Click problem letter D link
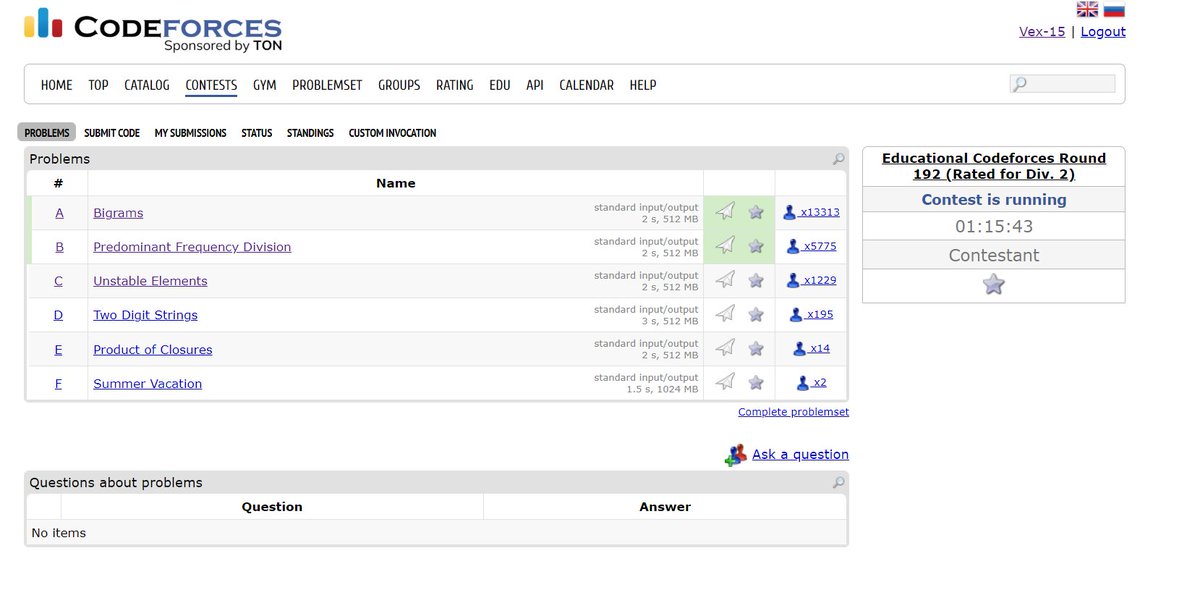Screen dimensions: 1200x590 click(58, 315)
